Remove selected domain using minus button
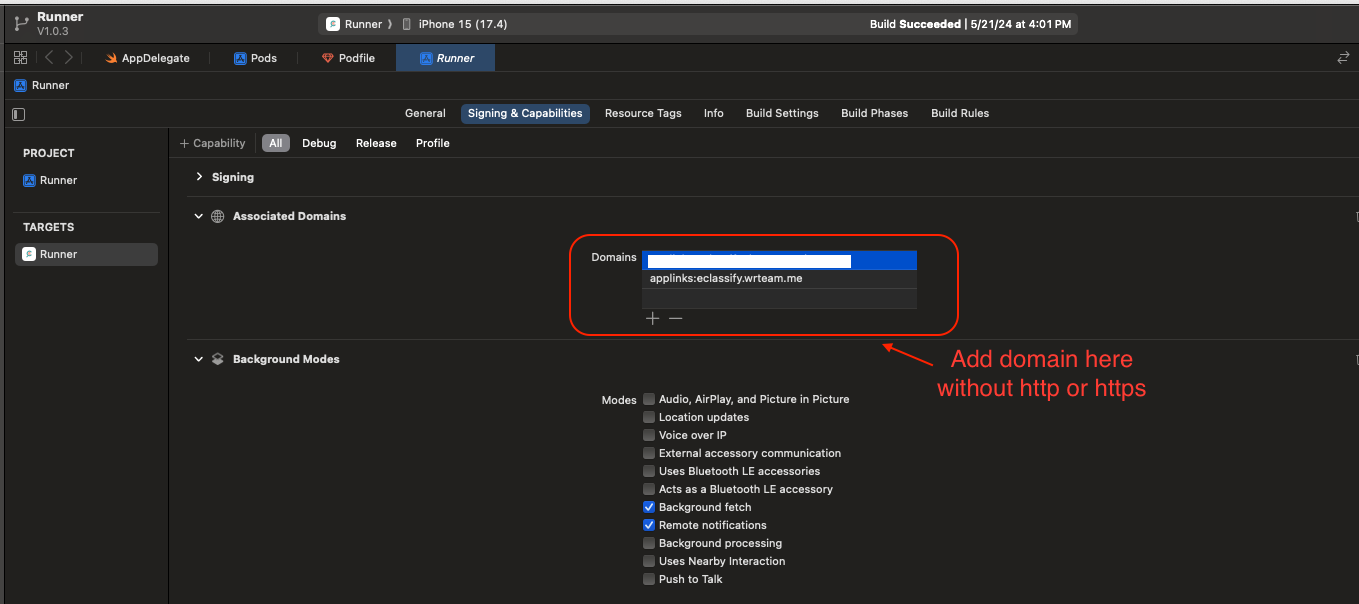Image resolution: width=1359 pixels, height=604 pixels. (674, 318)
